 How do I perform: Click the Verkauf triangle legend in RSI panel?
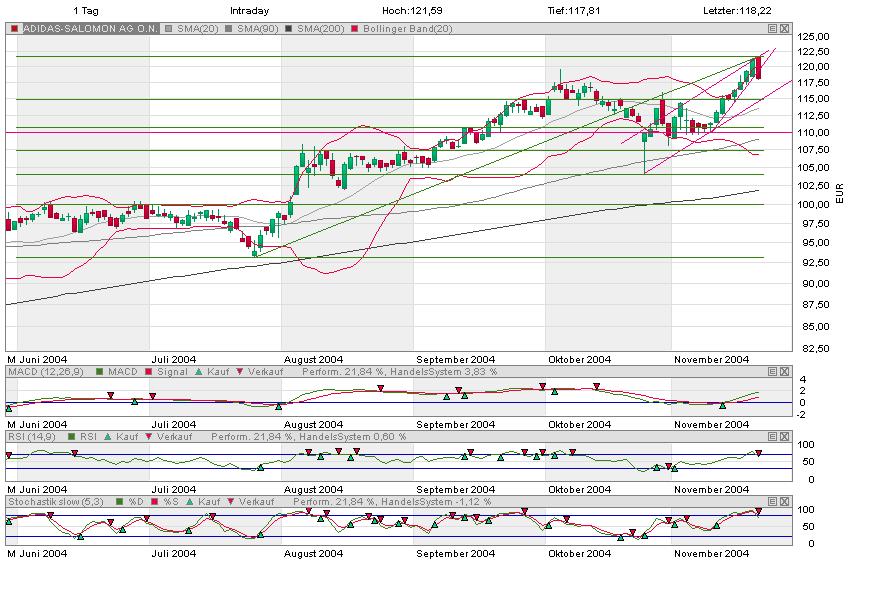[149, 436]
